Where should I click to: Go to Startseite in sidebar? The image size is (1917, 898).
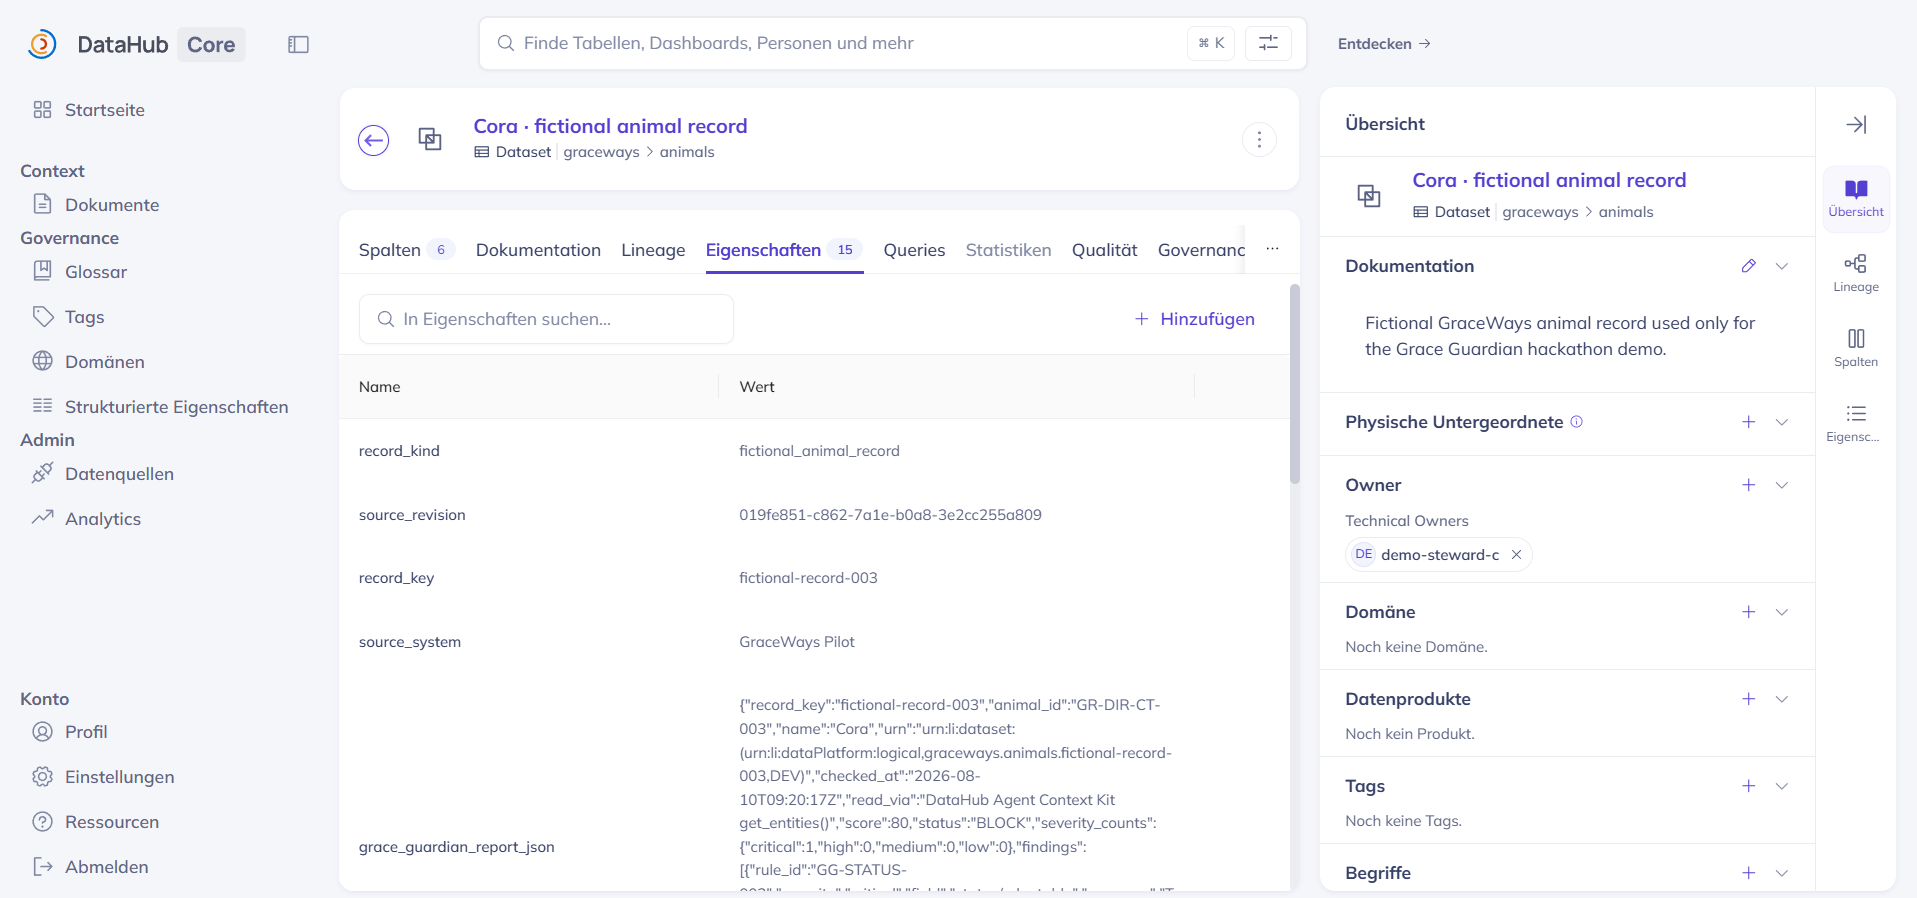88,110
